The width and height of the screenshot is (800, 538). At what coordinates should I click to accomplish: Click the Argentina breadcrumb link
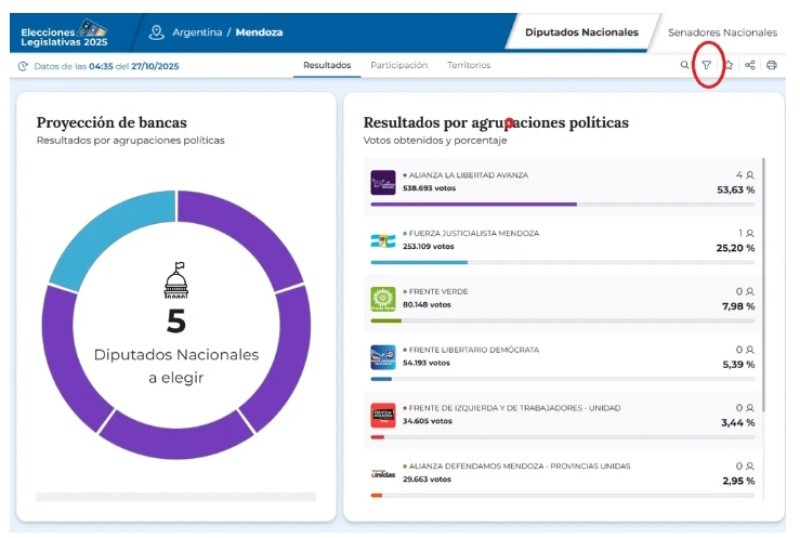coord(197,32)
